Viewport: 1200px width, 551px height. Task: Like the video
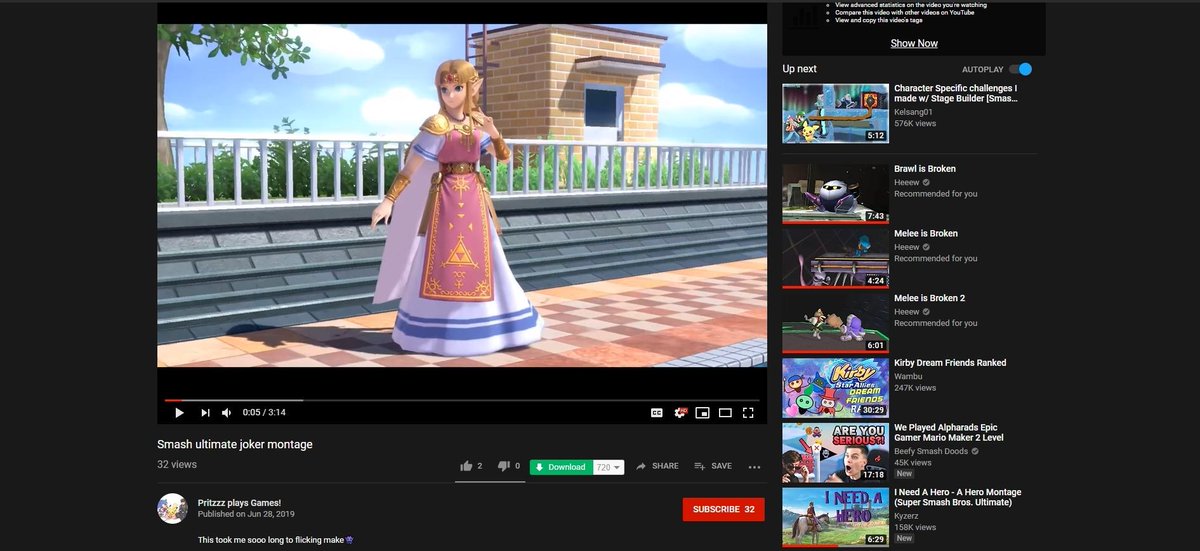pyautogui.click(x=471, y=466)
